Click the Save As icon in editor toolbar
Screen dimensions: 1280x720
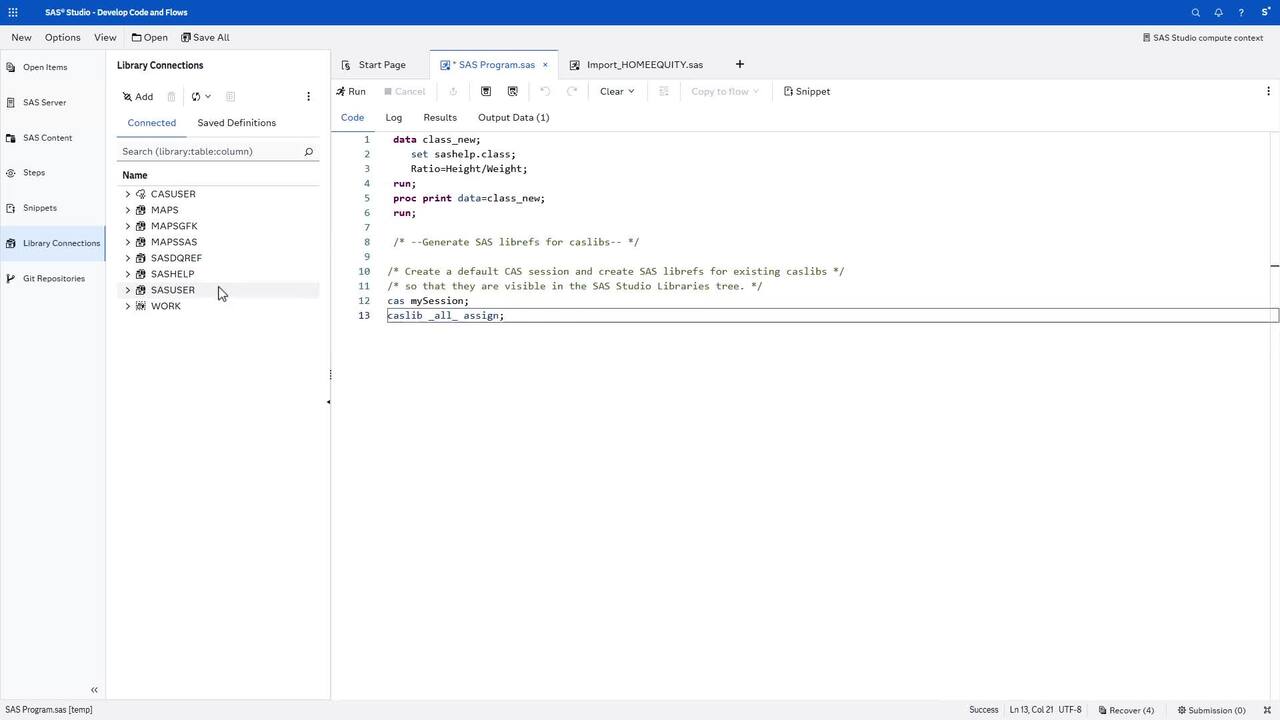pyautogui.click(x=512, y=91)
